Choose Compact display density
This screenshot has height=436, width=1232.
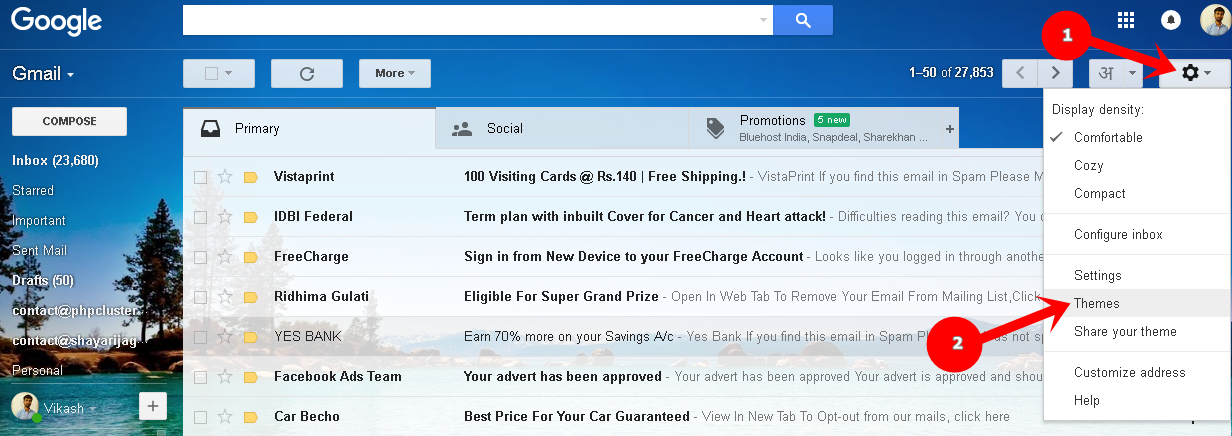(x=1099, y=193)
